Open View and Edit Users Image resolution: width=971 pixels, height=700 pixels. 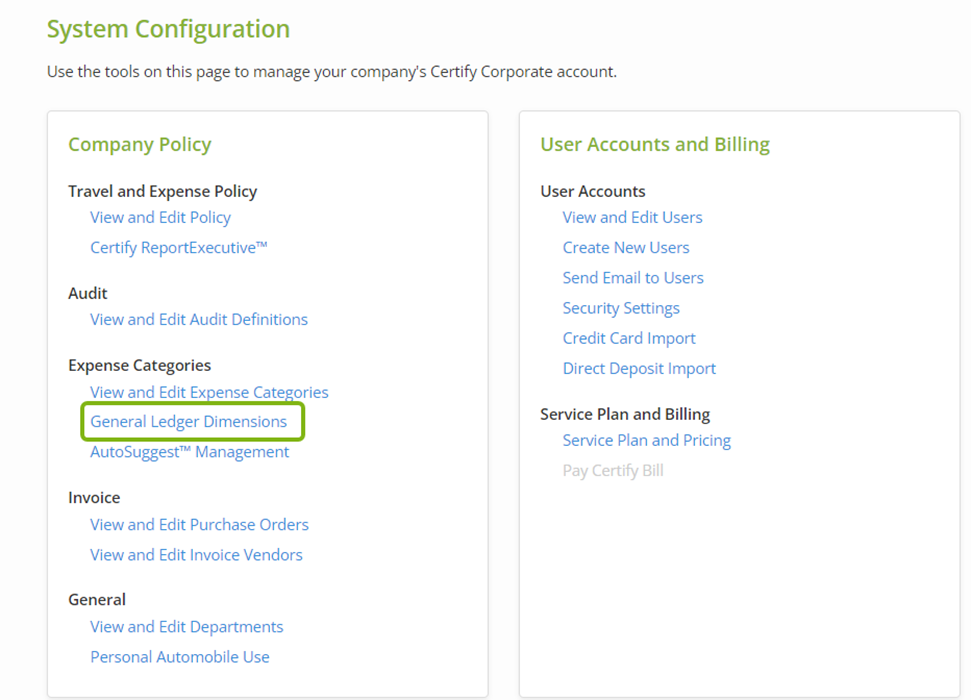[632, 217]
